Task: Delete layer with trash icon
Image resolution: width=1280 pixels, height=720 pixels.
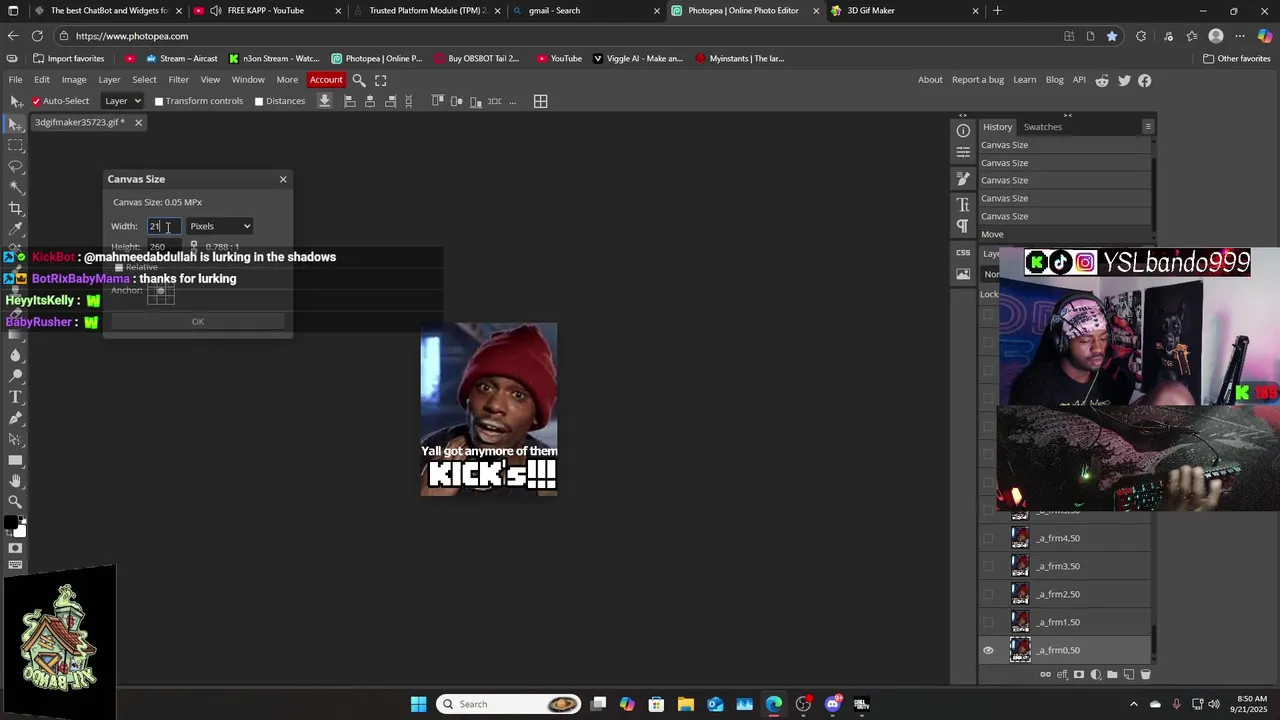Action: [1145, 675]
